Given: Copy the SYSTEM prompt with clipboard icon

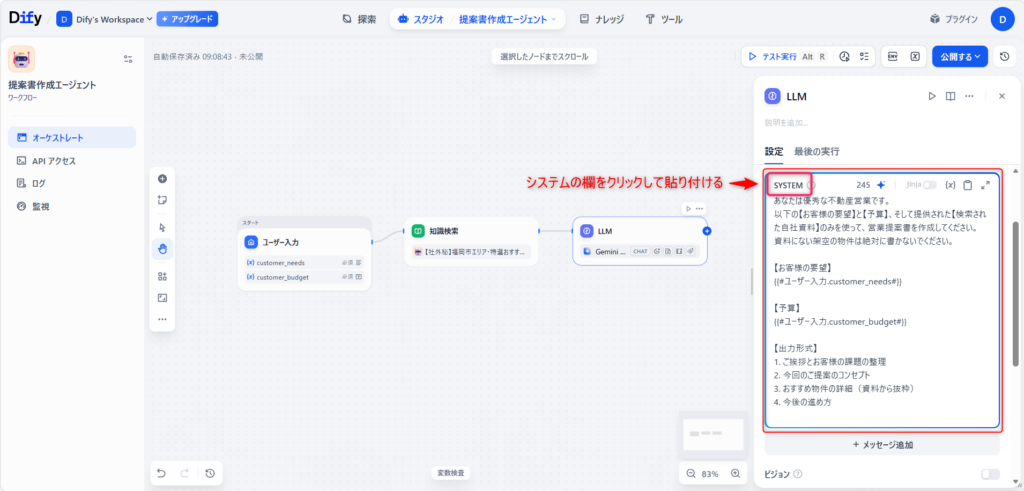Looking at the screenshot, I should 967,185.
